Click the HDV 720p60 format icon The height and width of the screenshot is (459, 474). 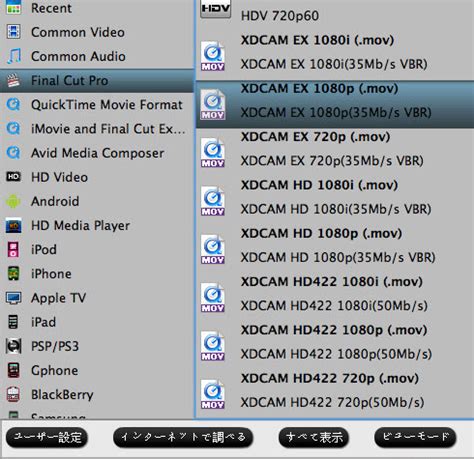(216, 9)
